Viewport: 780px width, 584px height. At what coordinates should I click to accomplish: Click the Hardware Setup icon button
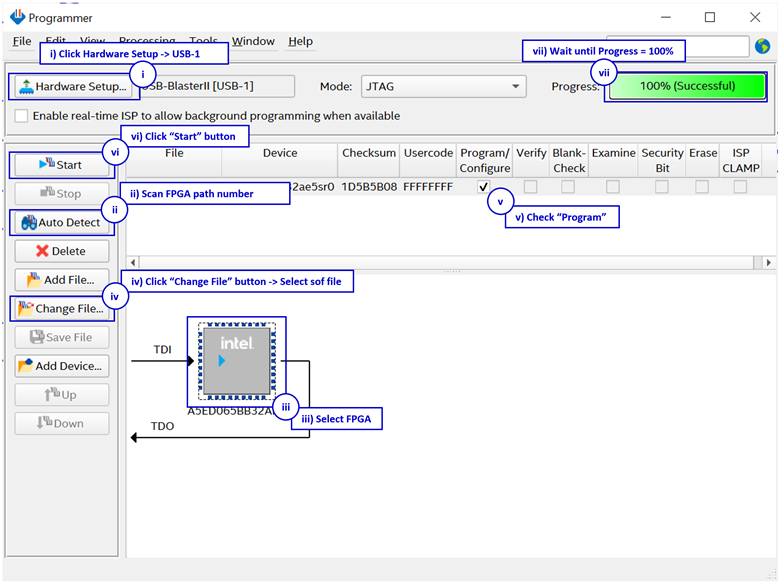coord(70,87)
